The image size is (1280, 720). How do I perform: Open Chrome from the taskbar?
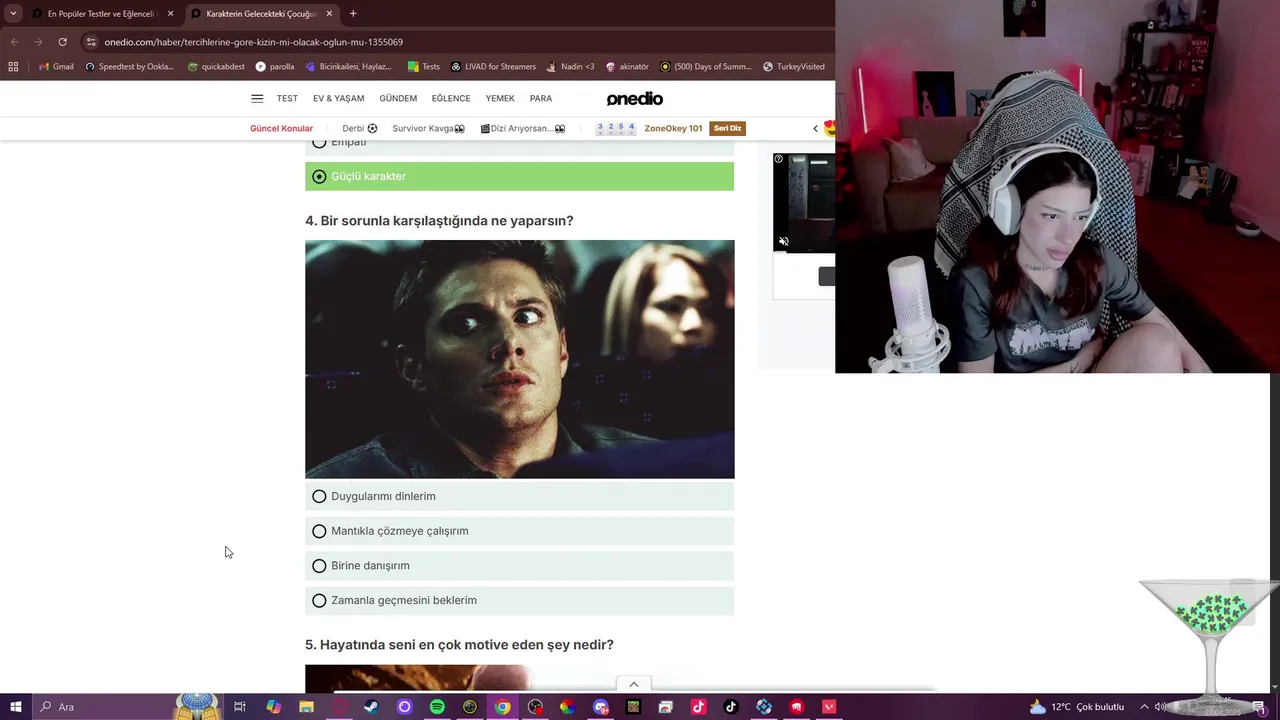(503, 707)
